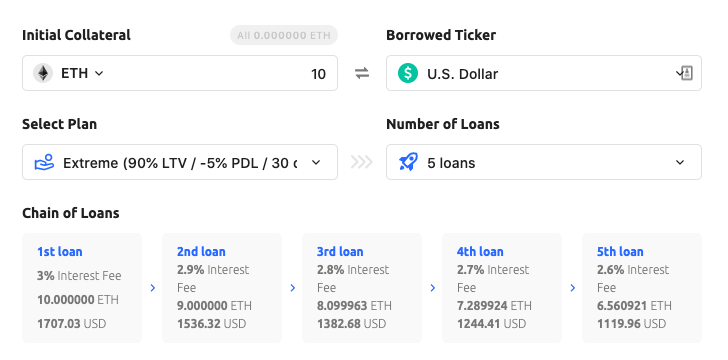This screenshot has height=360, width=728.
Task: Open the 5 loans dropdown
Action: (x=544, y=162)
